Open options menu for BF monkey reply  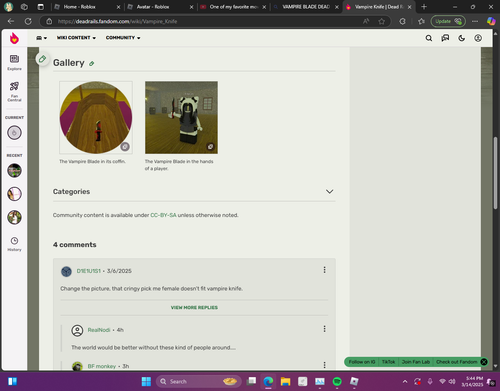click(324, 365)
